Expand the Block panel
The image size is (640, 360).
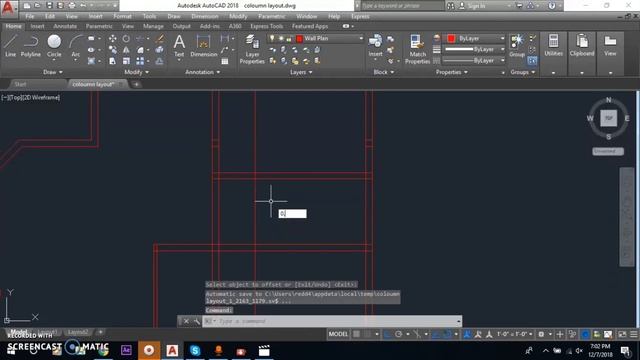384,72
